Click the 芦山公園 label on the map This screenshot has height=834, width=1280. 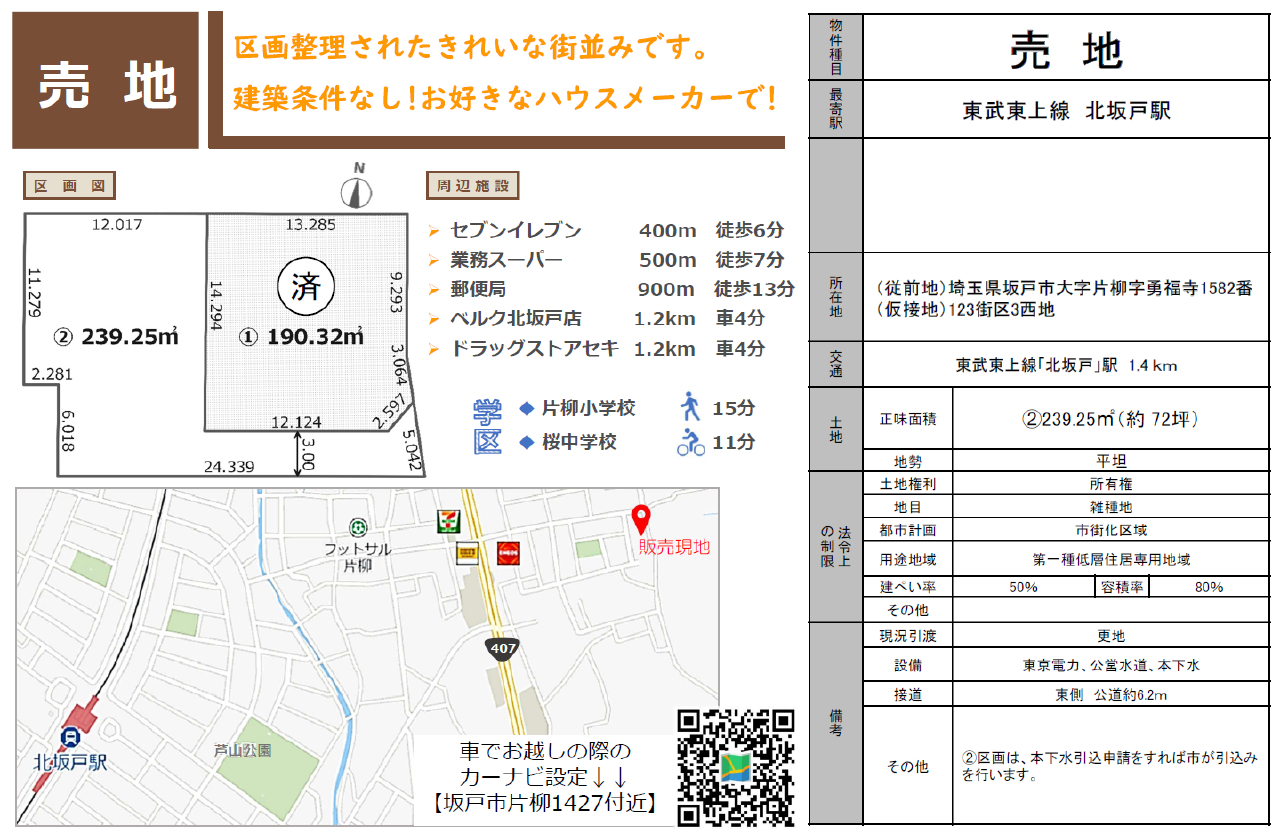click(x=242, y=748)
